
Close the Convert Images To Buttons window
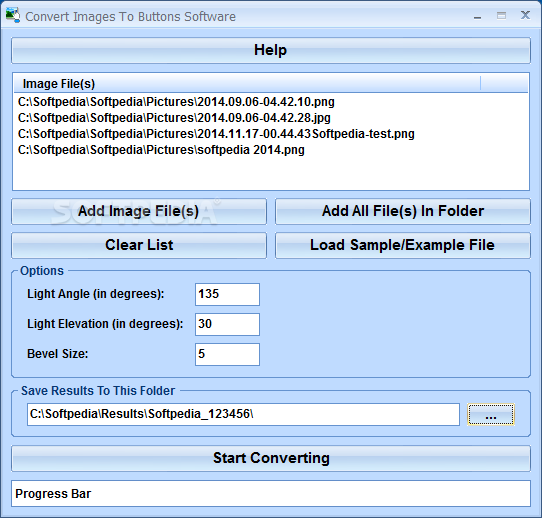[x=525, y=15]
